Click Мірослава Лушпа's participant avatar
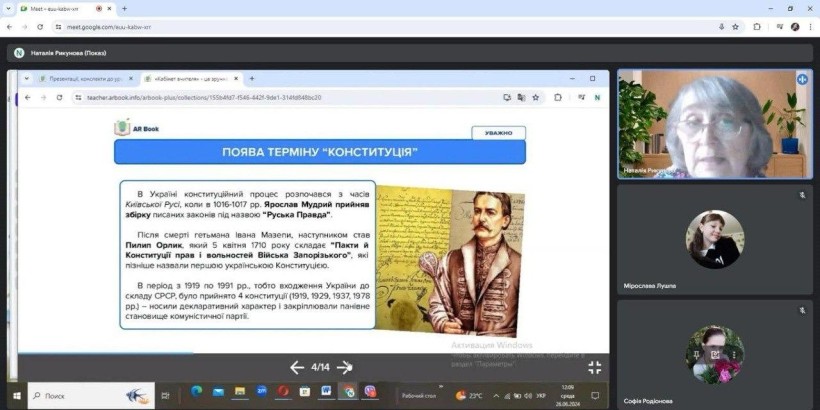 tap(715, 239)
